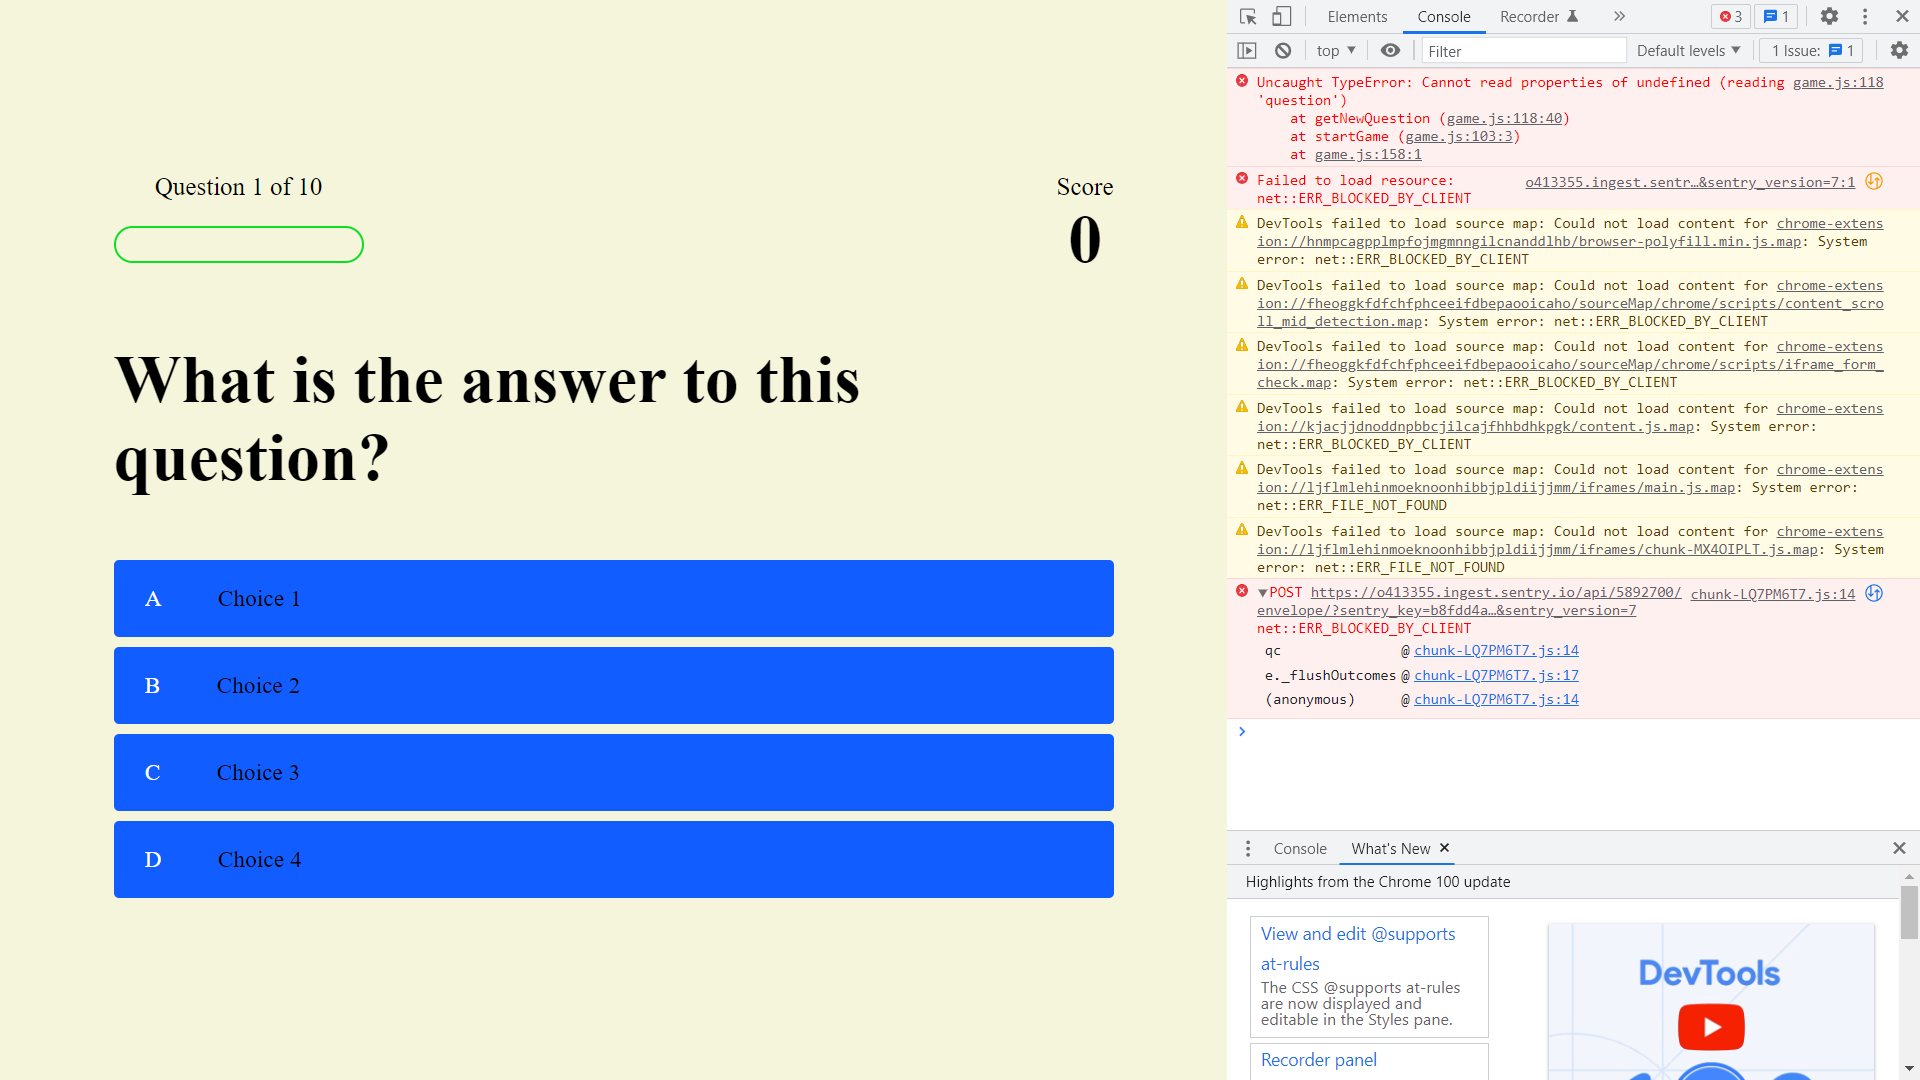Toggle the live expression eye icon

(x=1390, y=51)
